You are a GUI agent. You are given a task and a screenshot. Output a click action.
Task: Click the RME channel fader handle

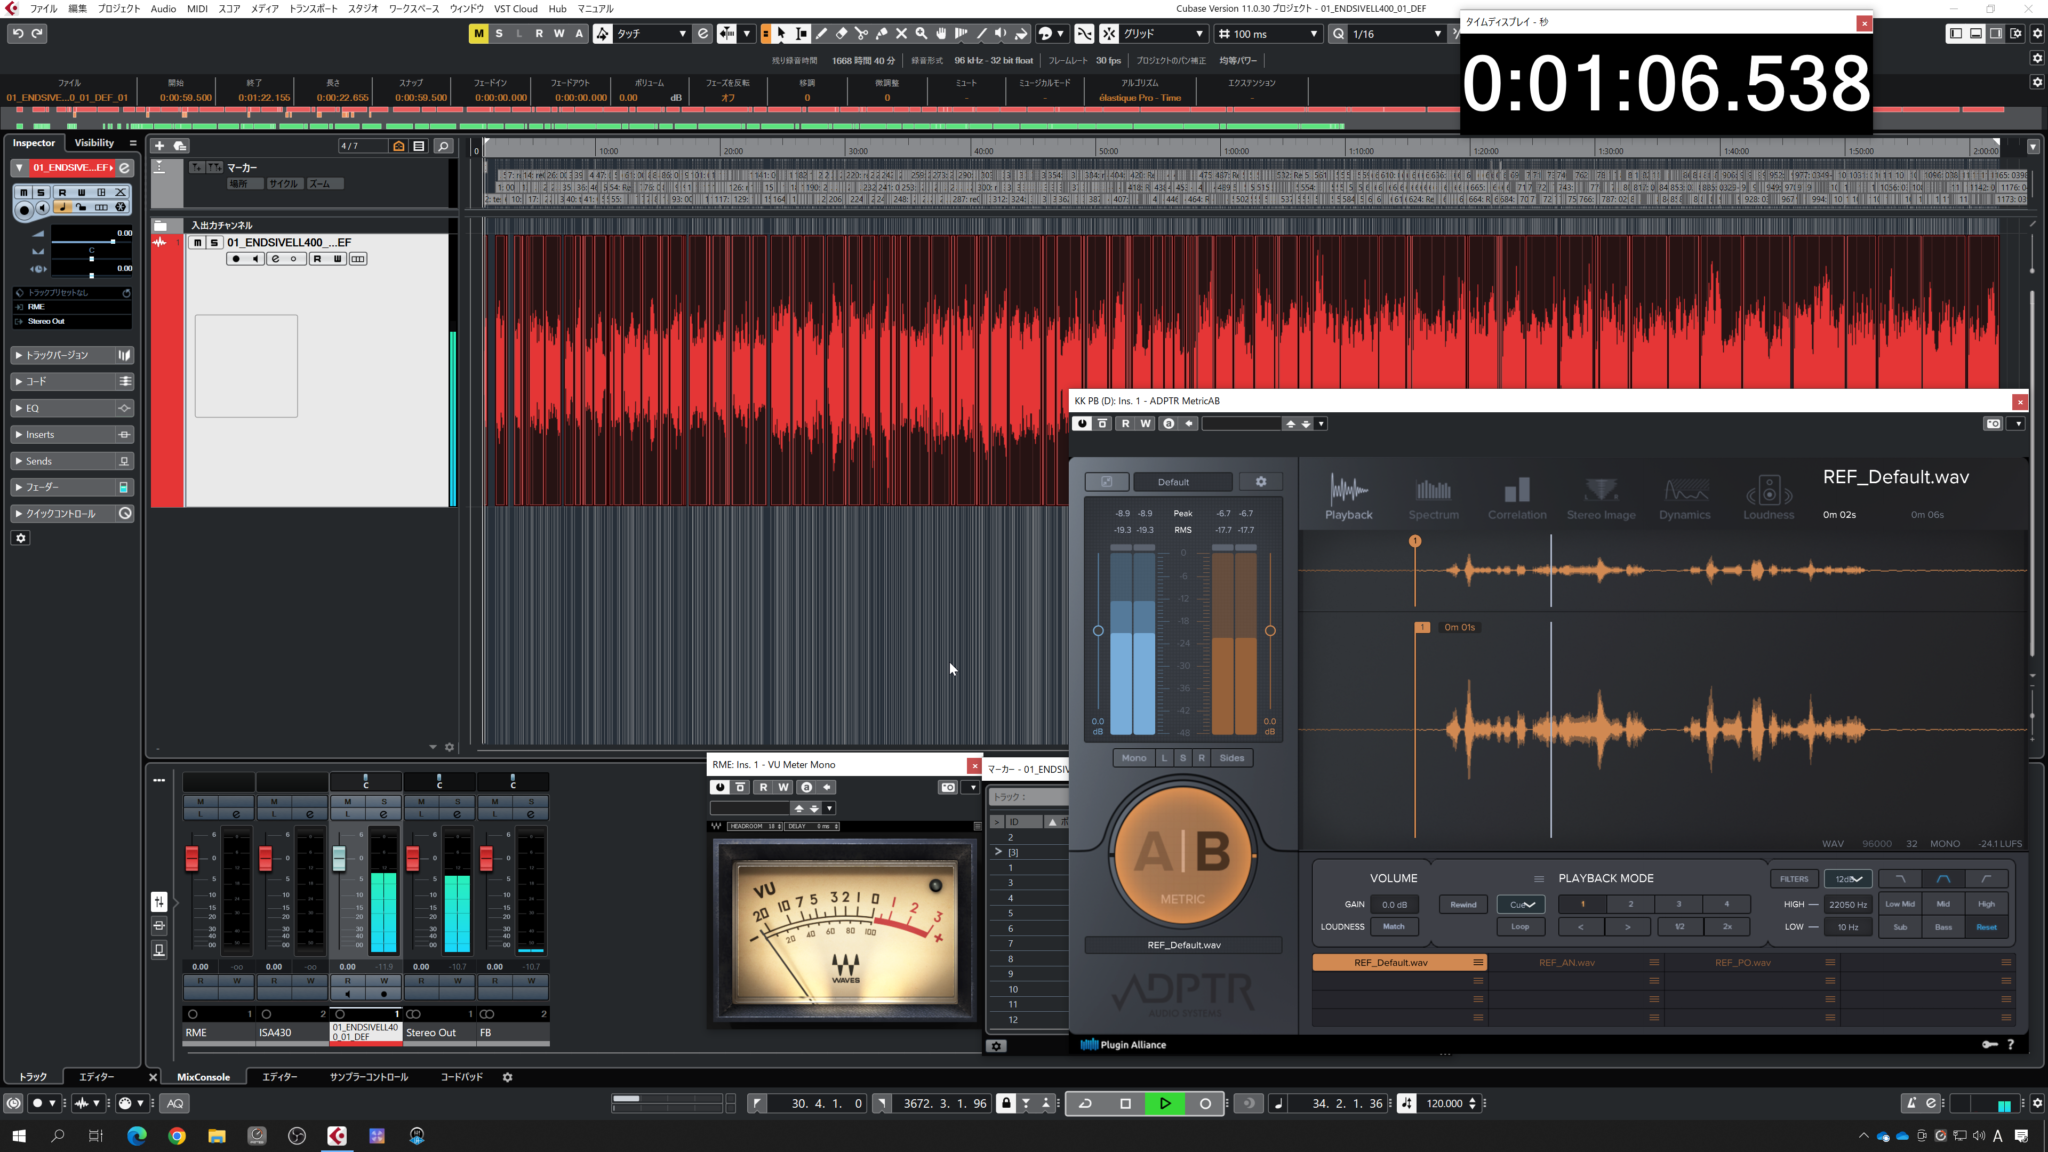[x=192, y=858]
